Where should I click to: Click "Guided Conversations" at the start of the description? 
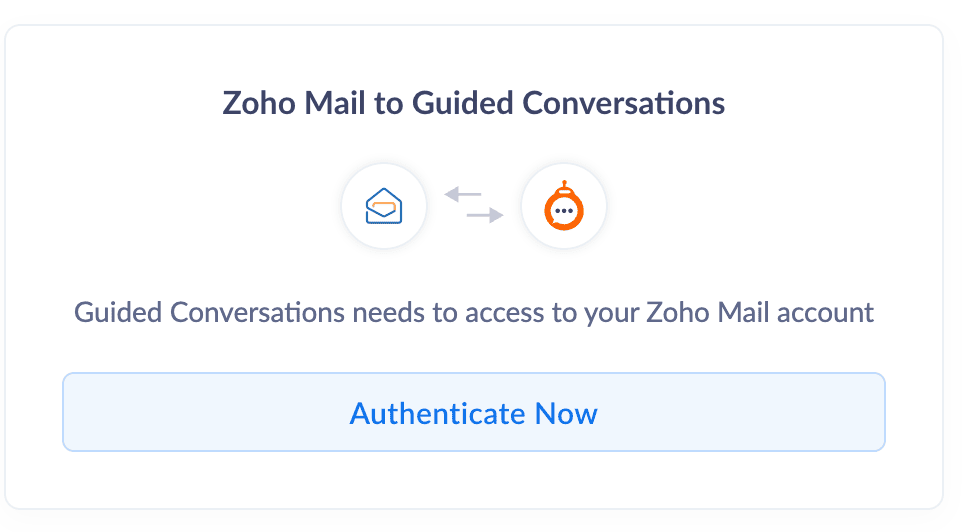tap(210, 312)
